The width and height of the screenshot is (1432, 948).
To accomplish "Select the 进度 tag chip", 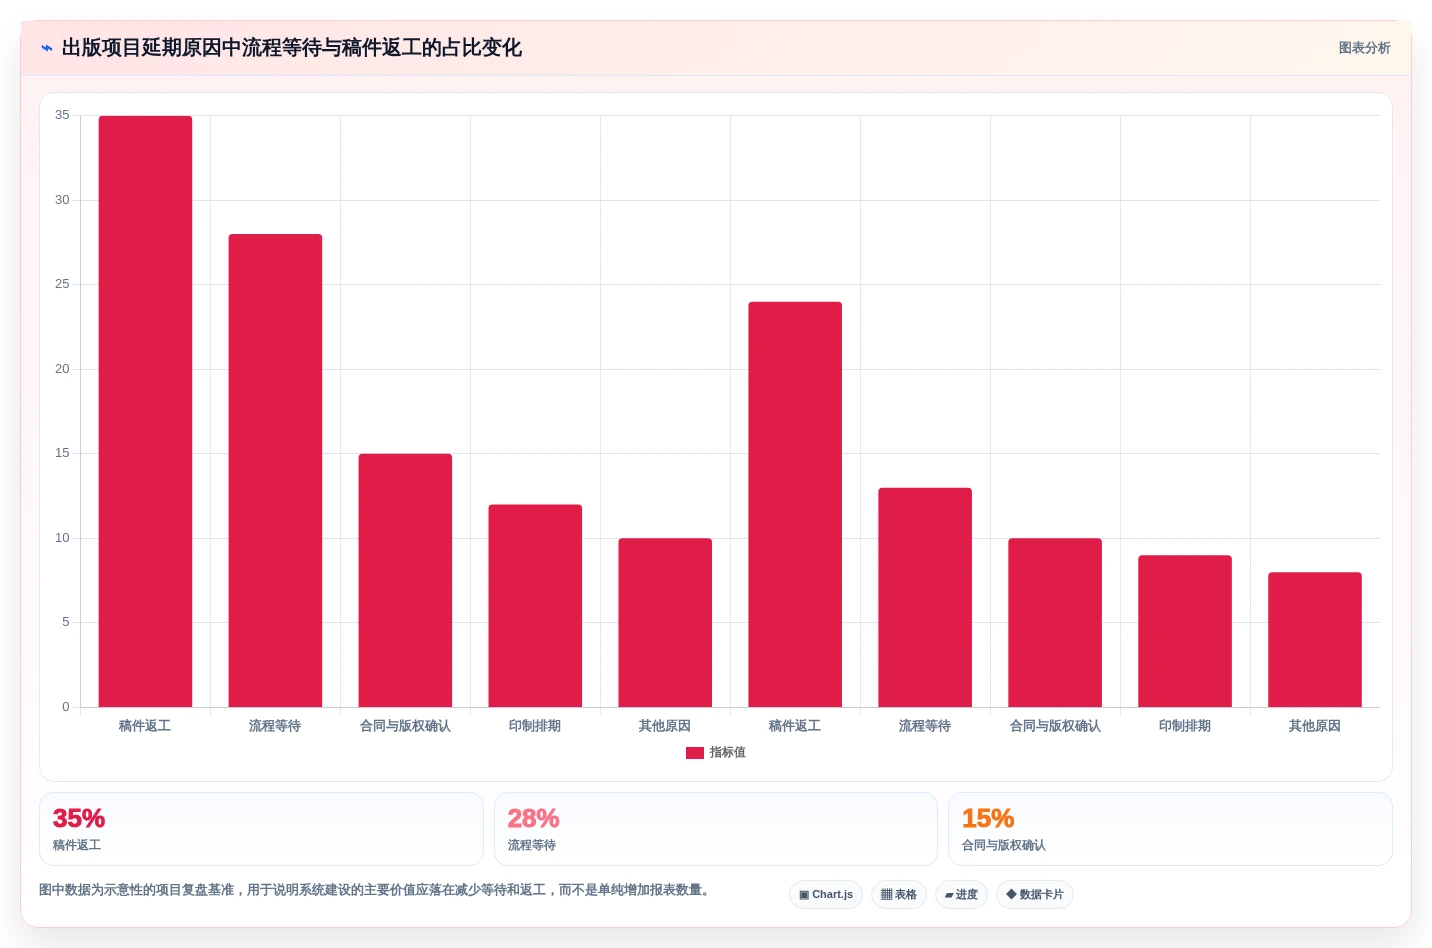I will tap(961, 894).
